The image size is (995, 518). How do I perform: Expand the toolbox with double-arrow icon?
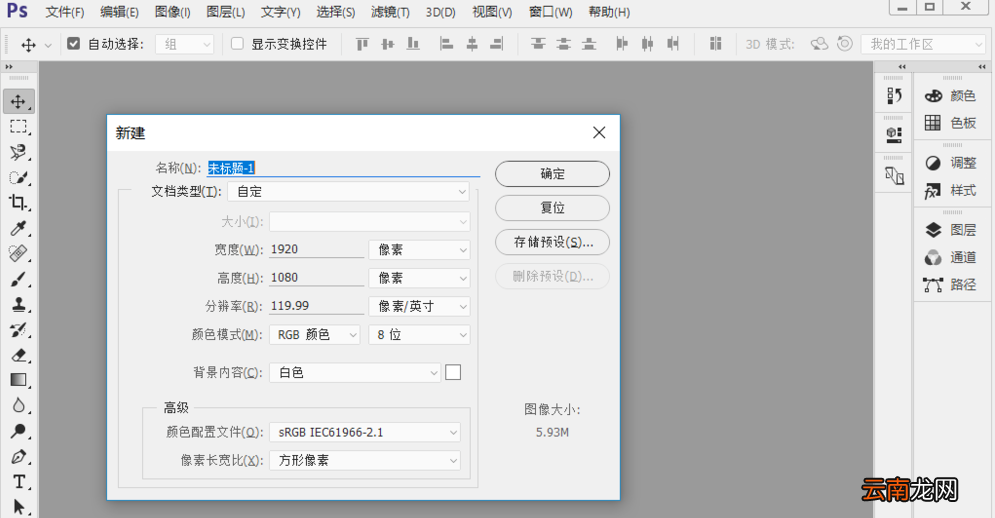click(9, 67)
